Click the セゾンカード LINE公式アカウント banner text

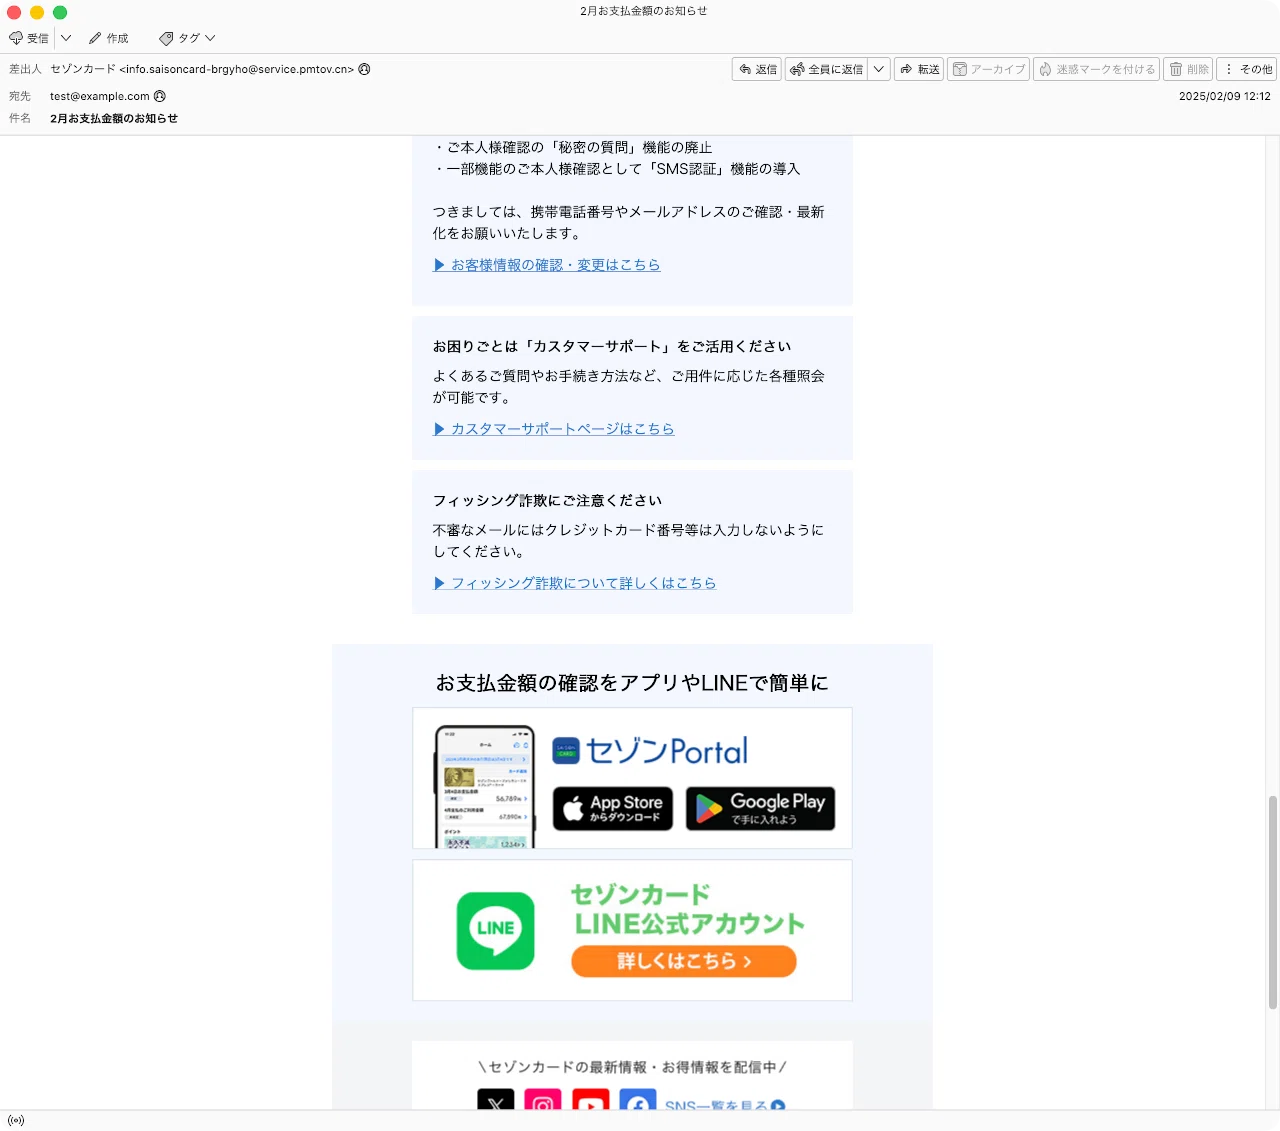687,909
